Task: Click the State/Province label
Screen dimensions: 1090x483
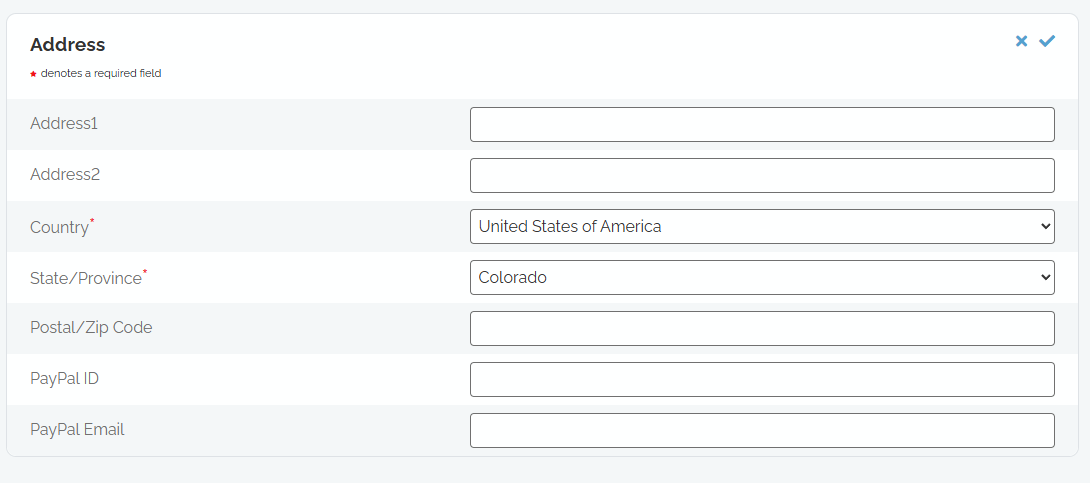Action: pos(86,278)
